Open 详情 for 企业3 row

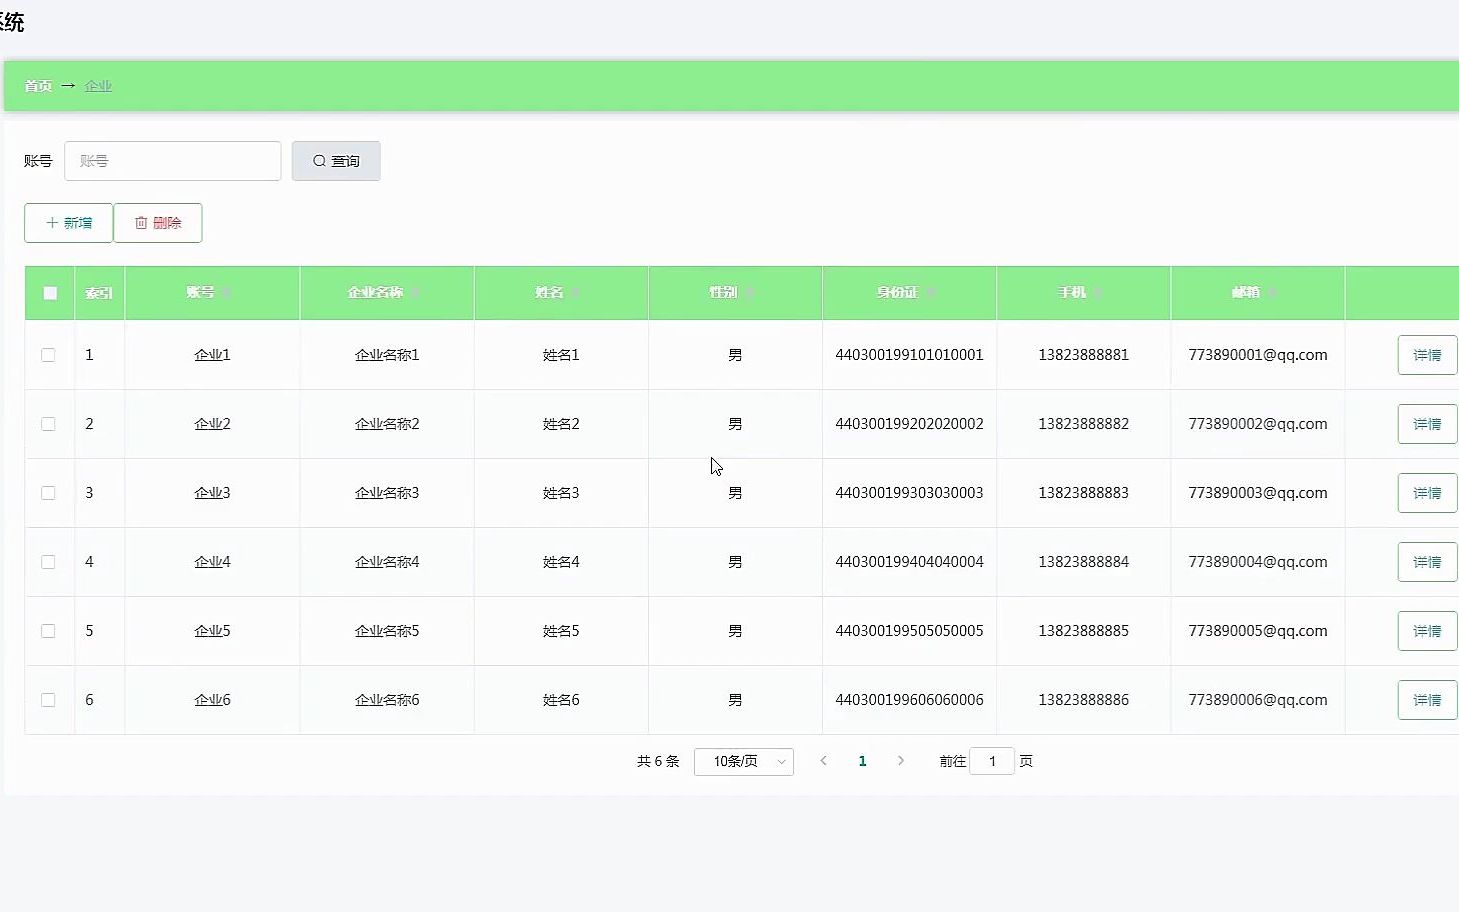[1427, 493]
